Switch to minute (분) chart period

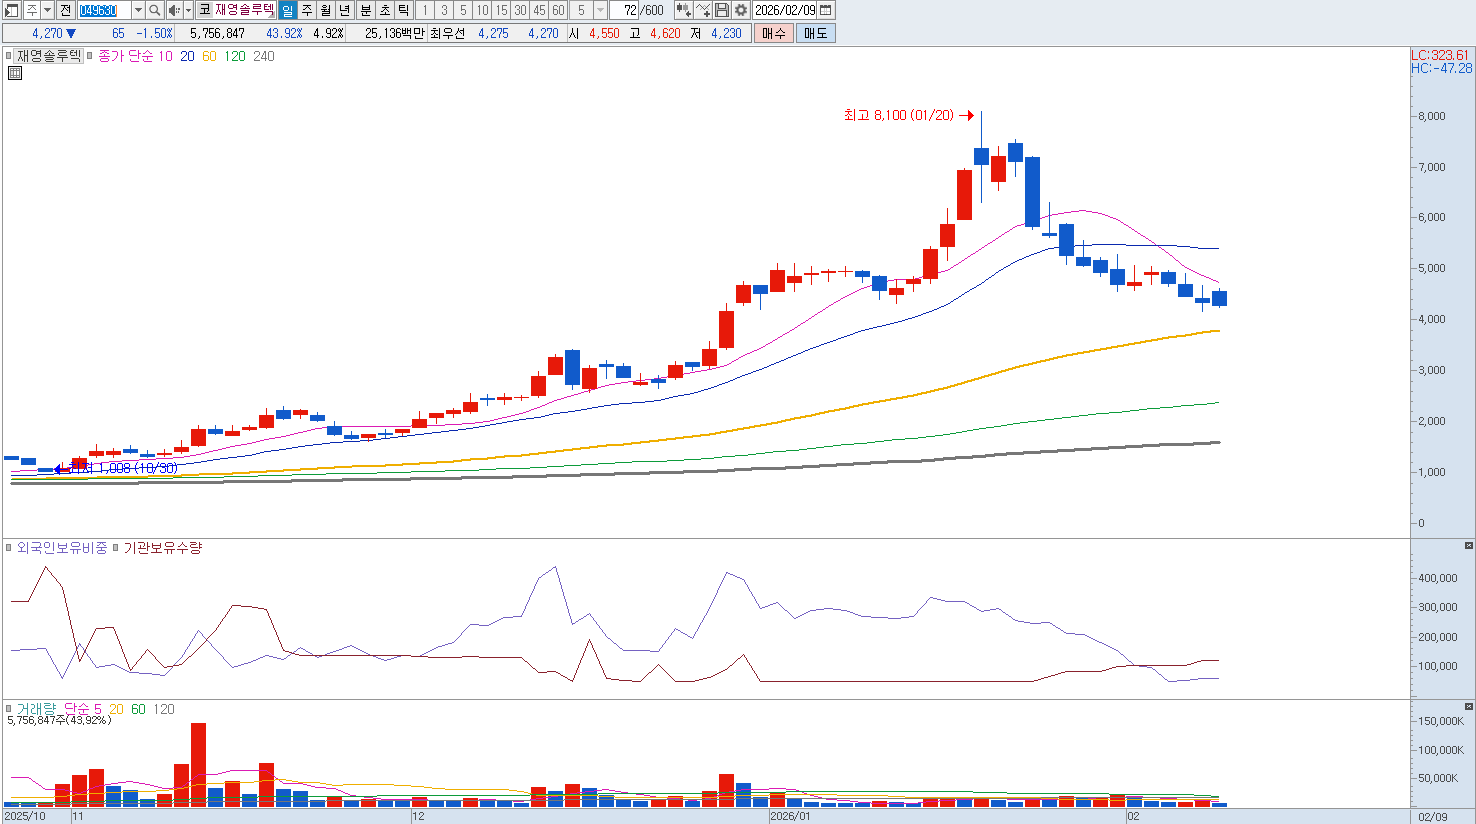[365, 10]
